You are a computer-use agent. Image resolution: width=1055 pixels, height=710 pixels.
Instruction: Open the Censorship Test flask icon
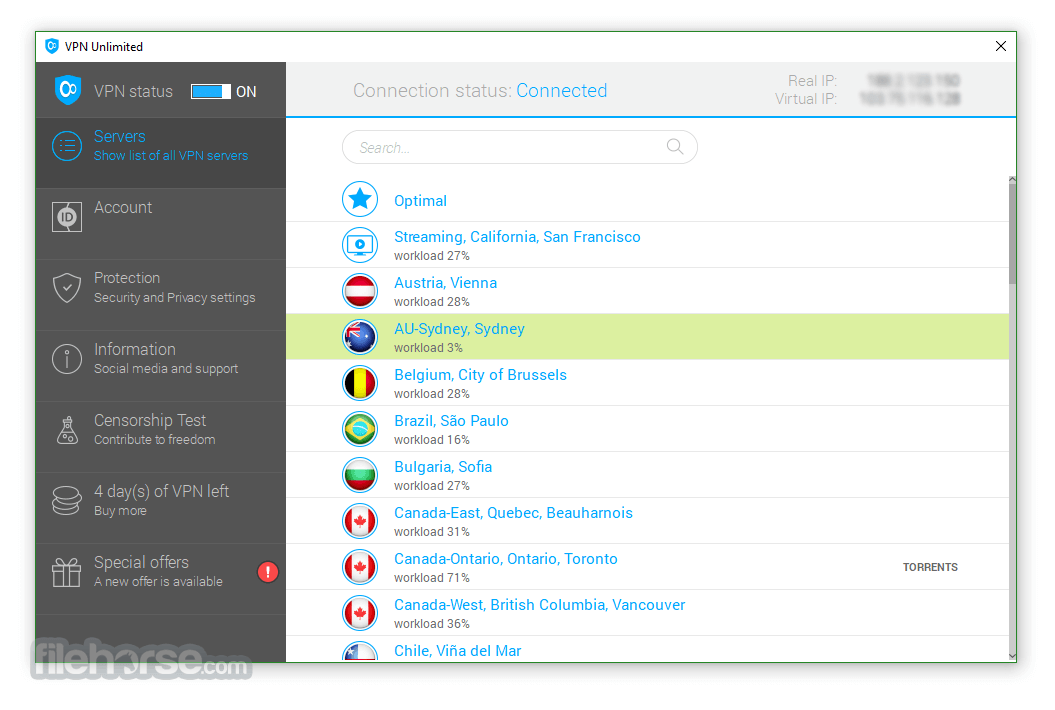click(67, 430)
